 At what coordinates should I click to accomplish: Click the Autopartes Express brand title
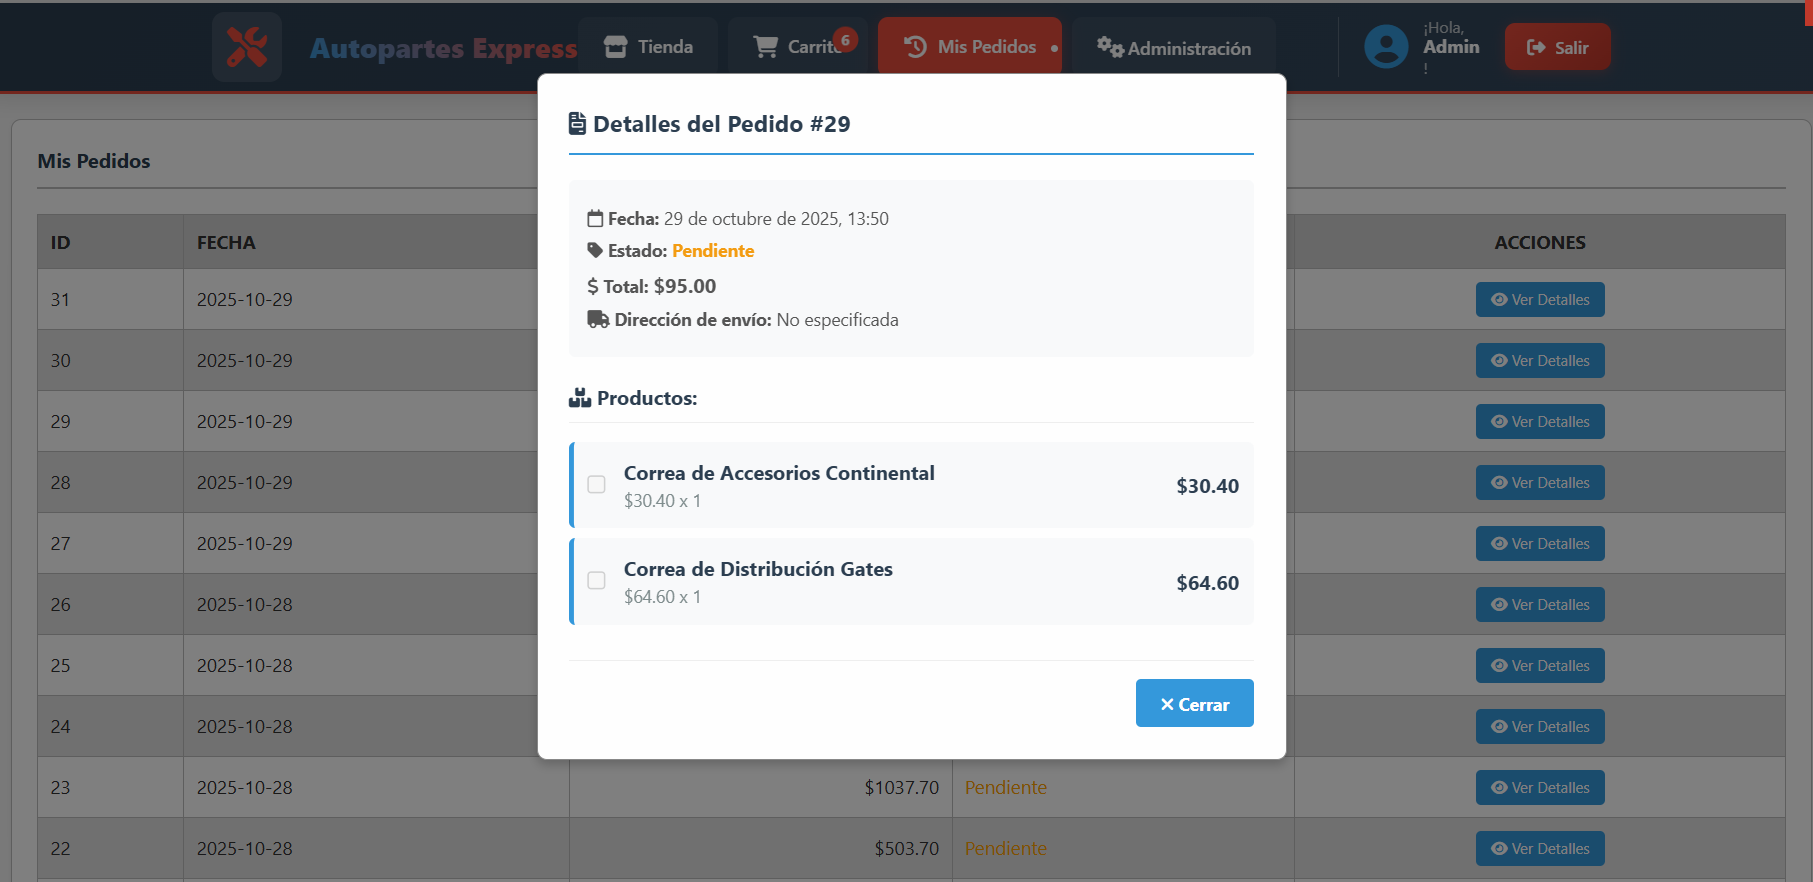(x=443, y=48)
